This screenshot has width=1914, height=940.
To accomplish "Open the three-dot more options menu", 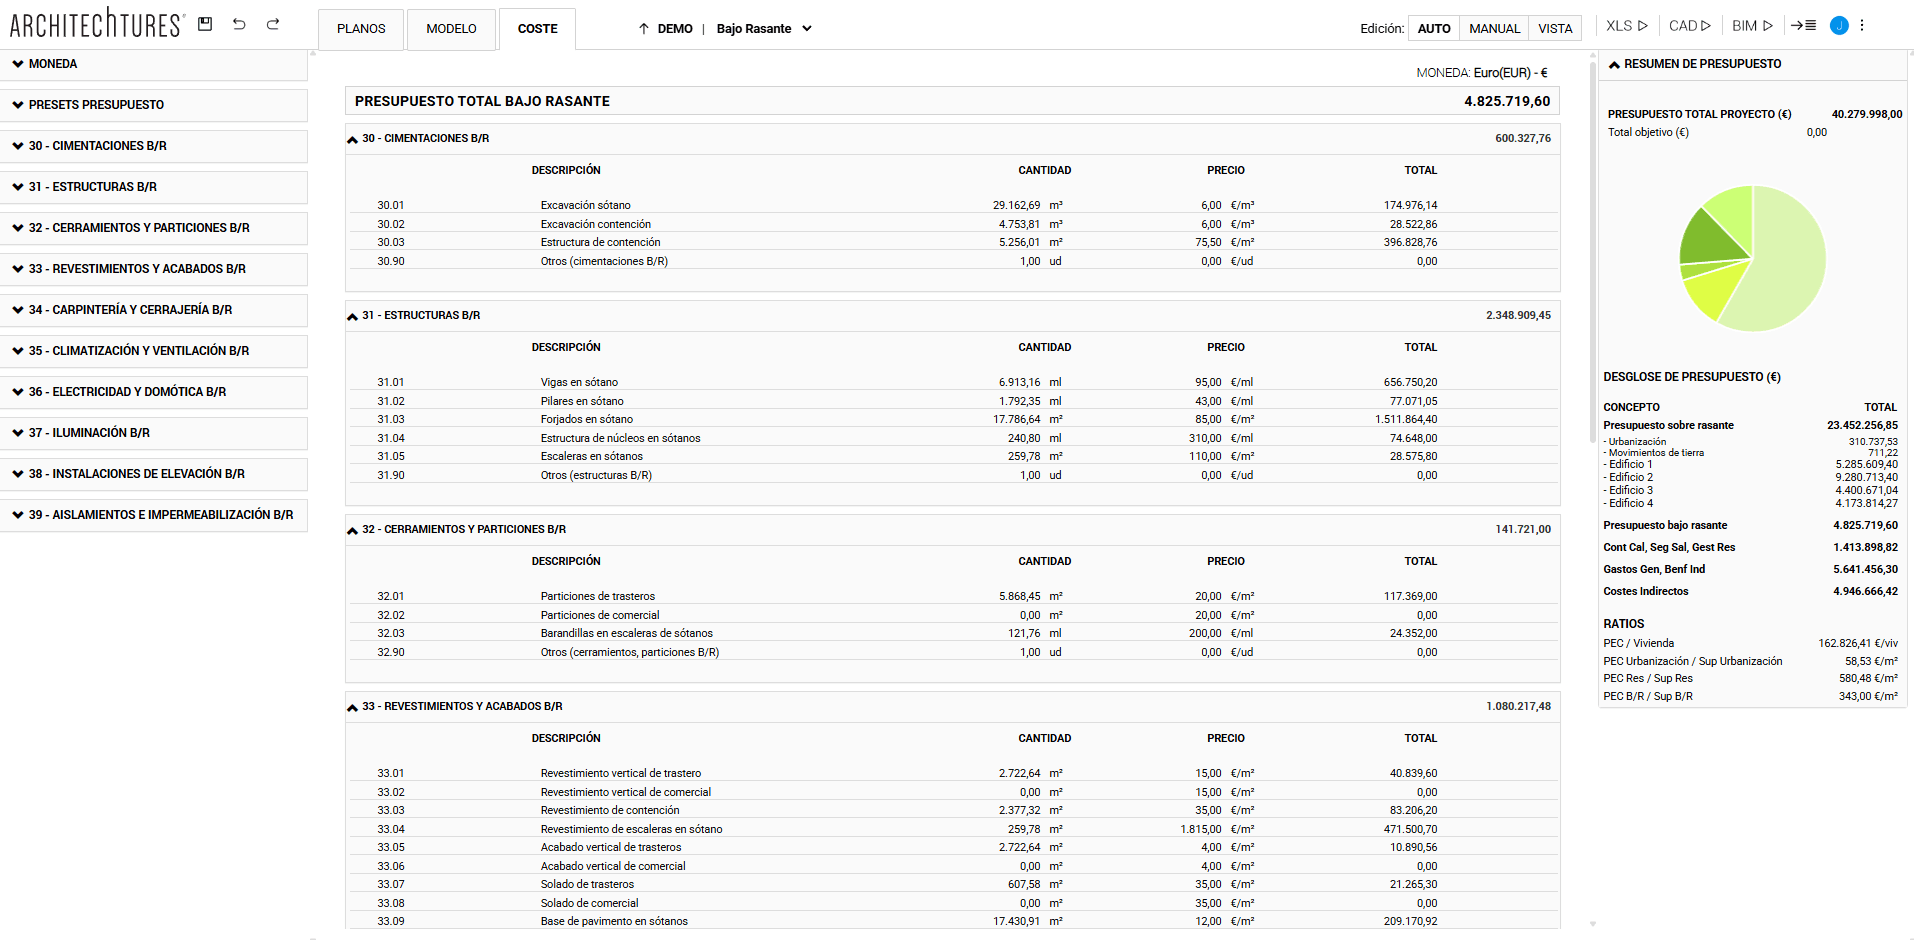I will 1862,26.
